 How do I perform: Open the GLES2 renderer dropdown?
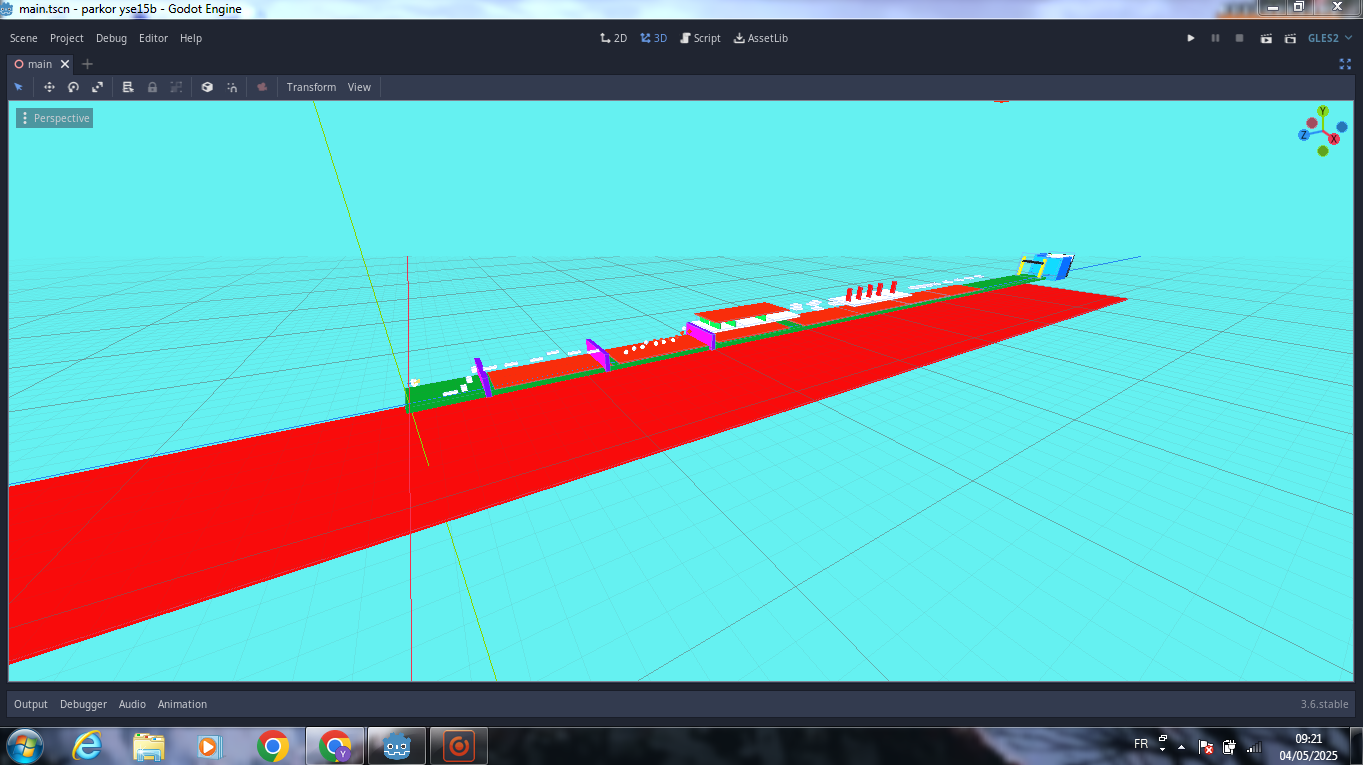[1329, 38]
